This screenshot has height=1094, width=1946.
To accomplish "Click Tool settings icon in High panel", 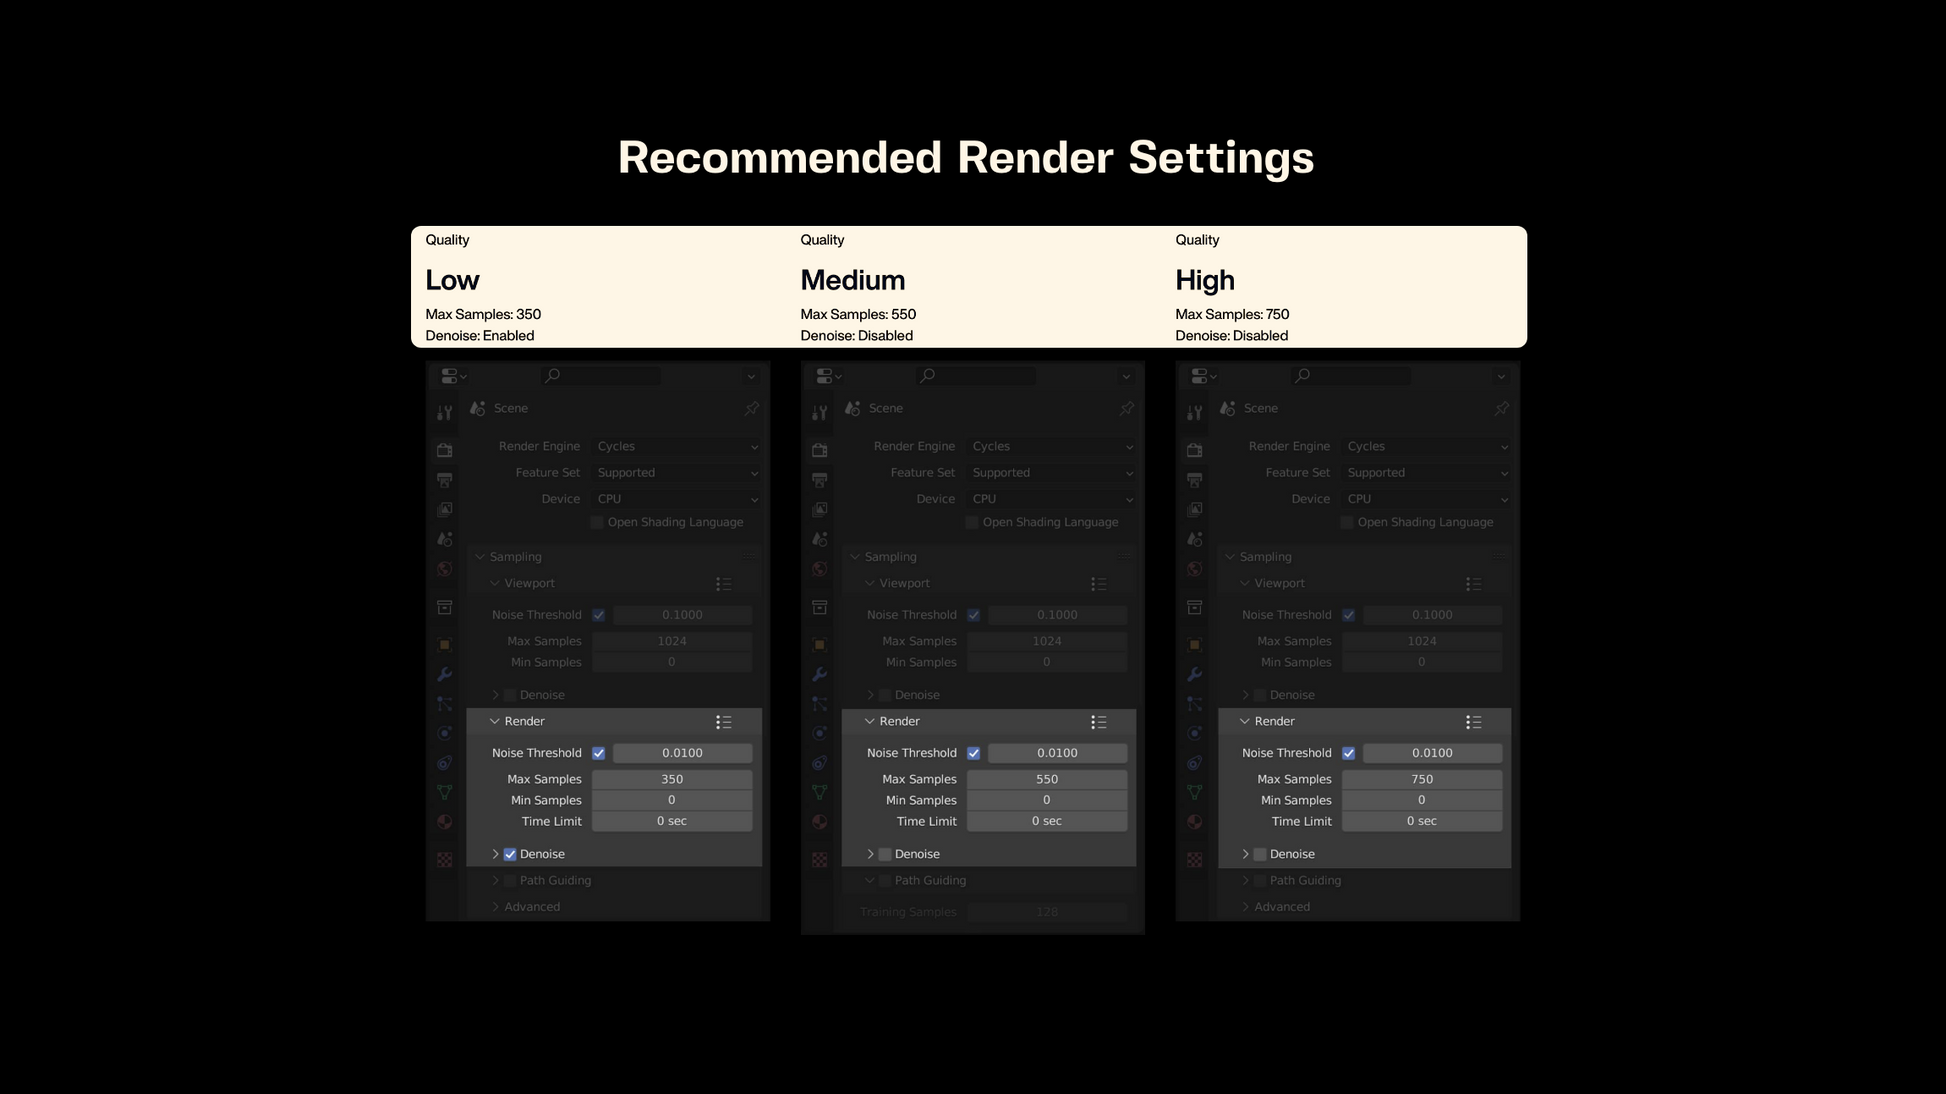I will coord(1194,412).
